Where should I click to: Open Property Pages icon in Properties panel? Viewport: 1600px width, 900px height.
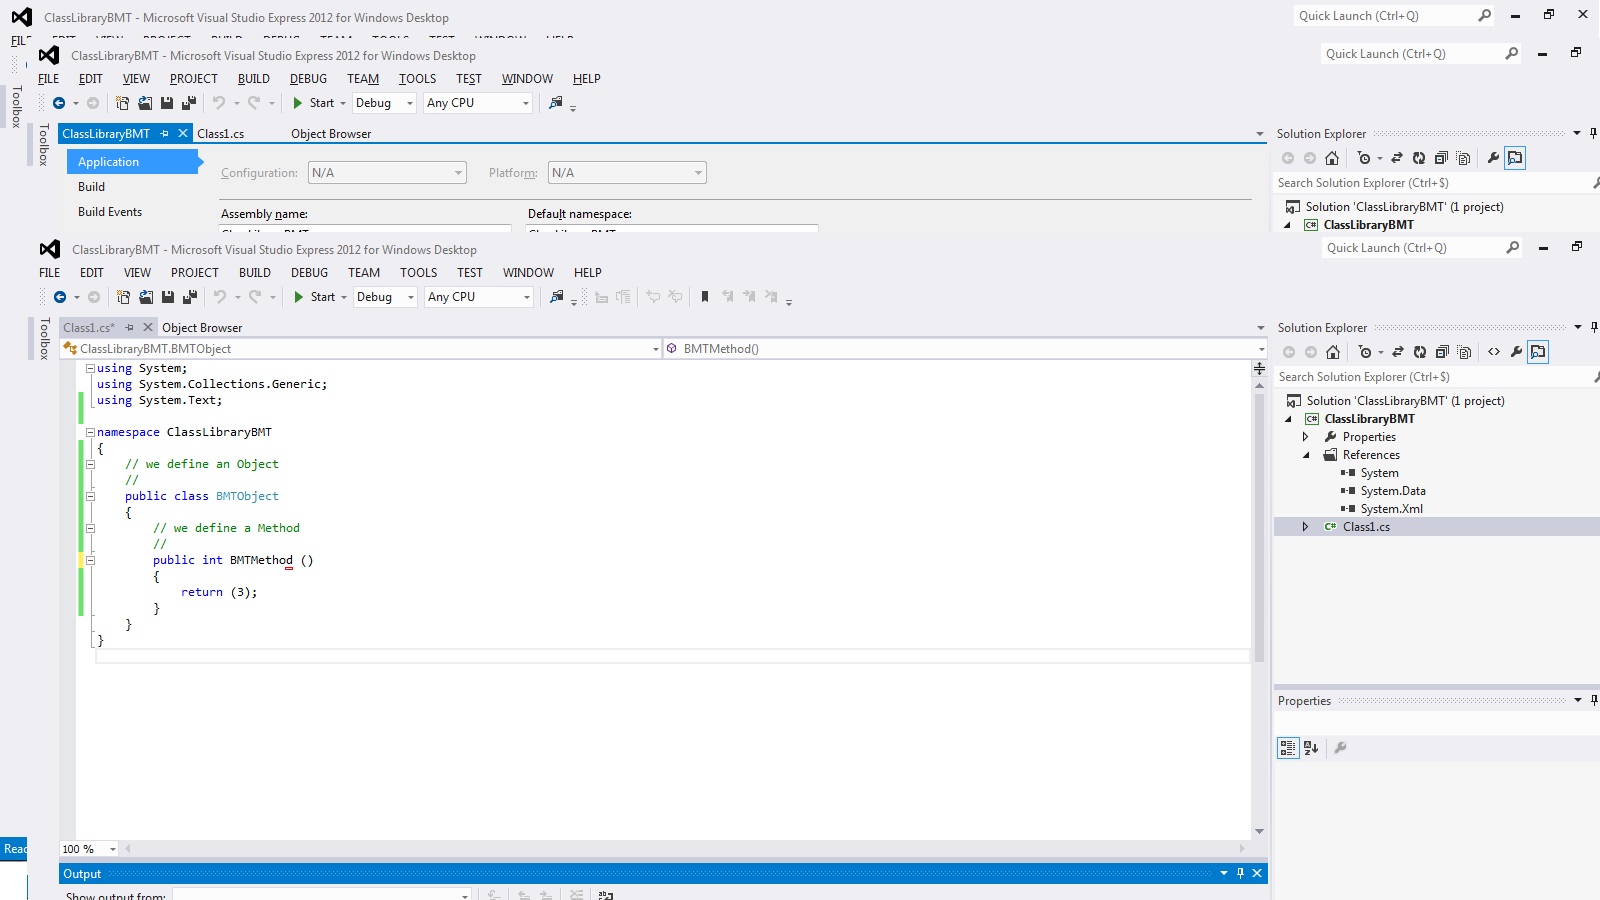(1340, 748)
